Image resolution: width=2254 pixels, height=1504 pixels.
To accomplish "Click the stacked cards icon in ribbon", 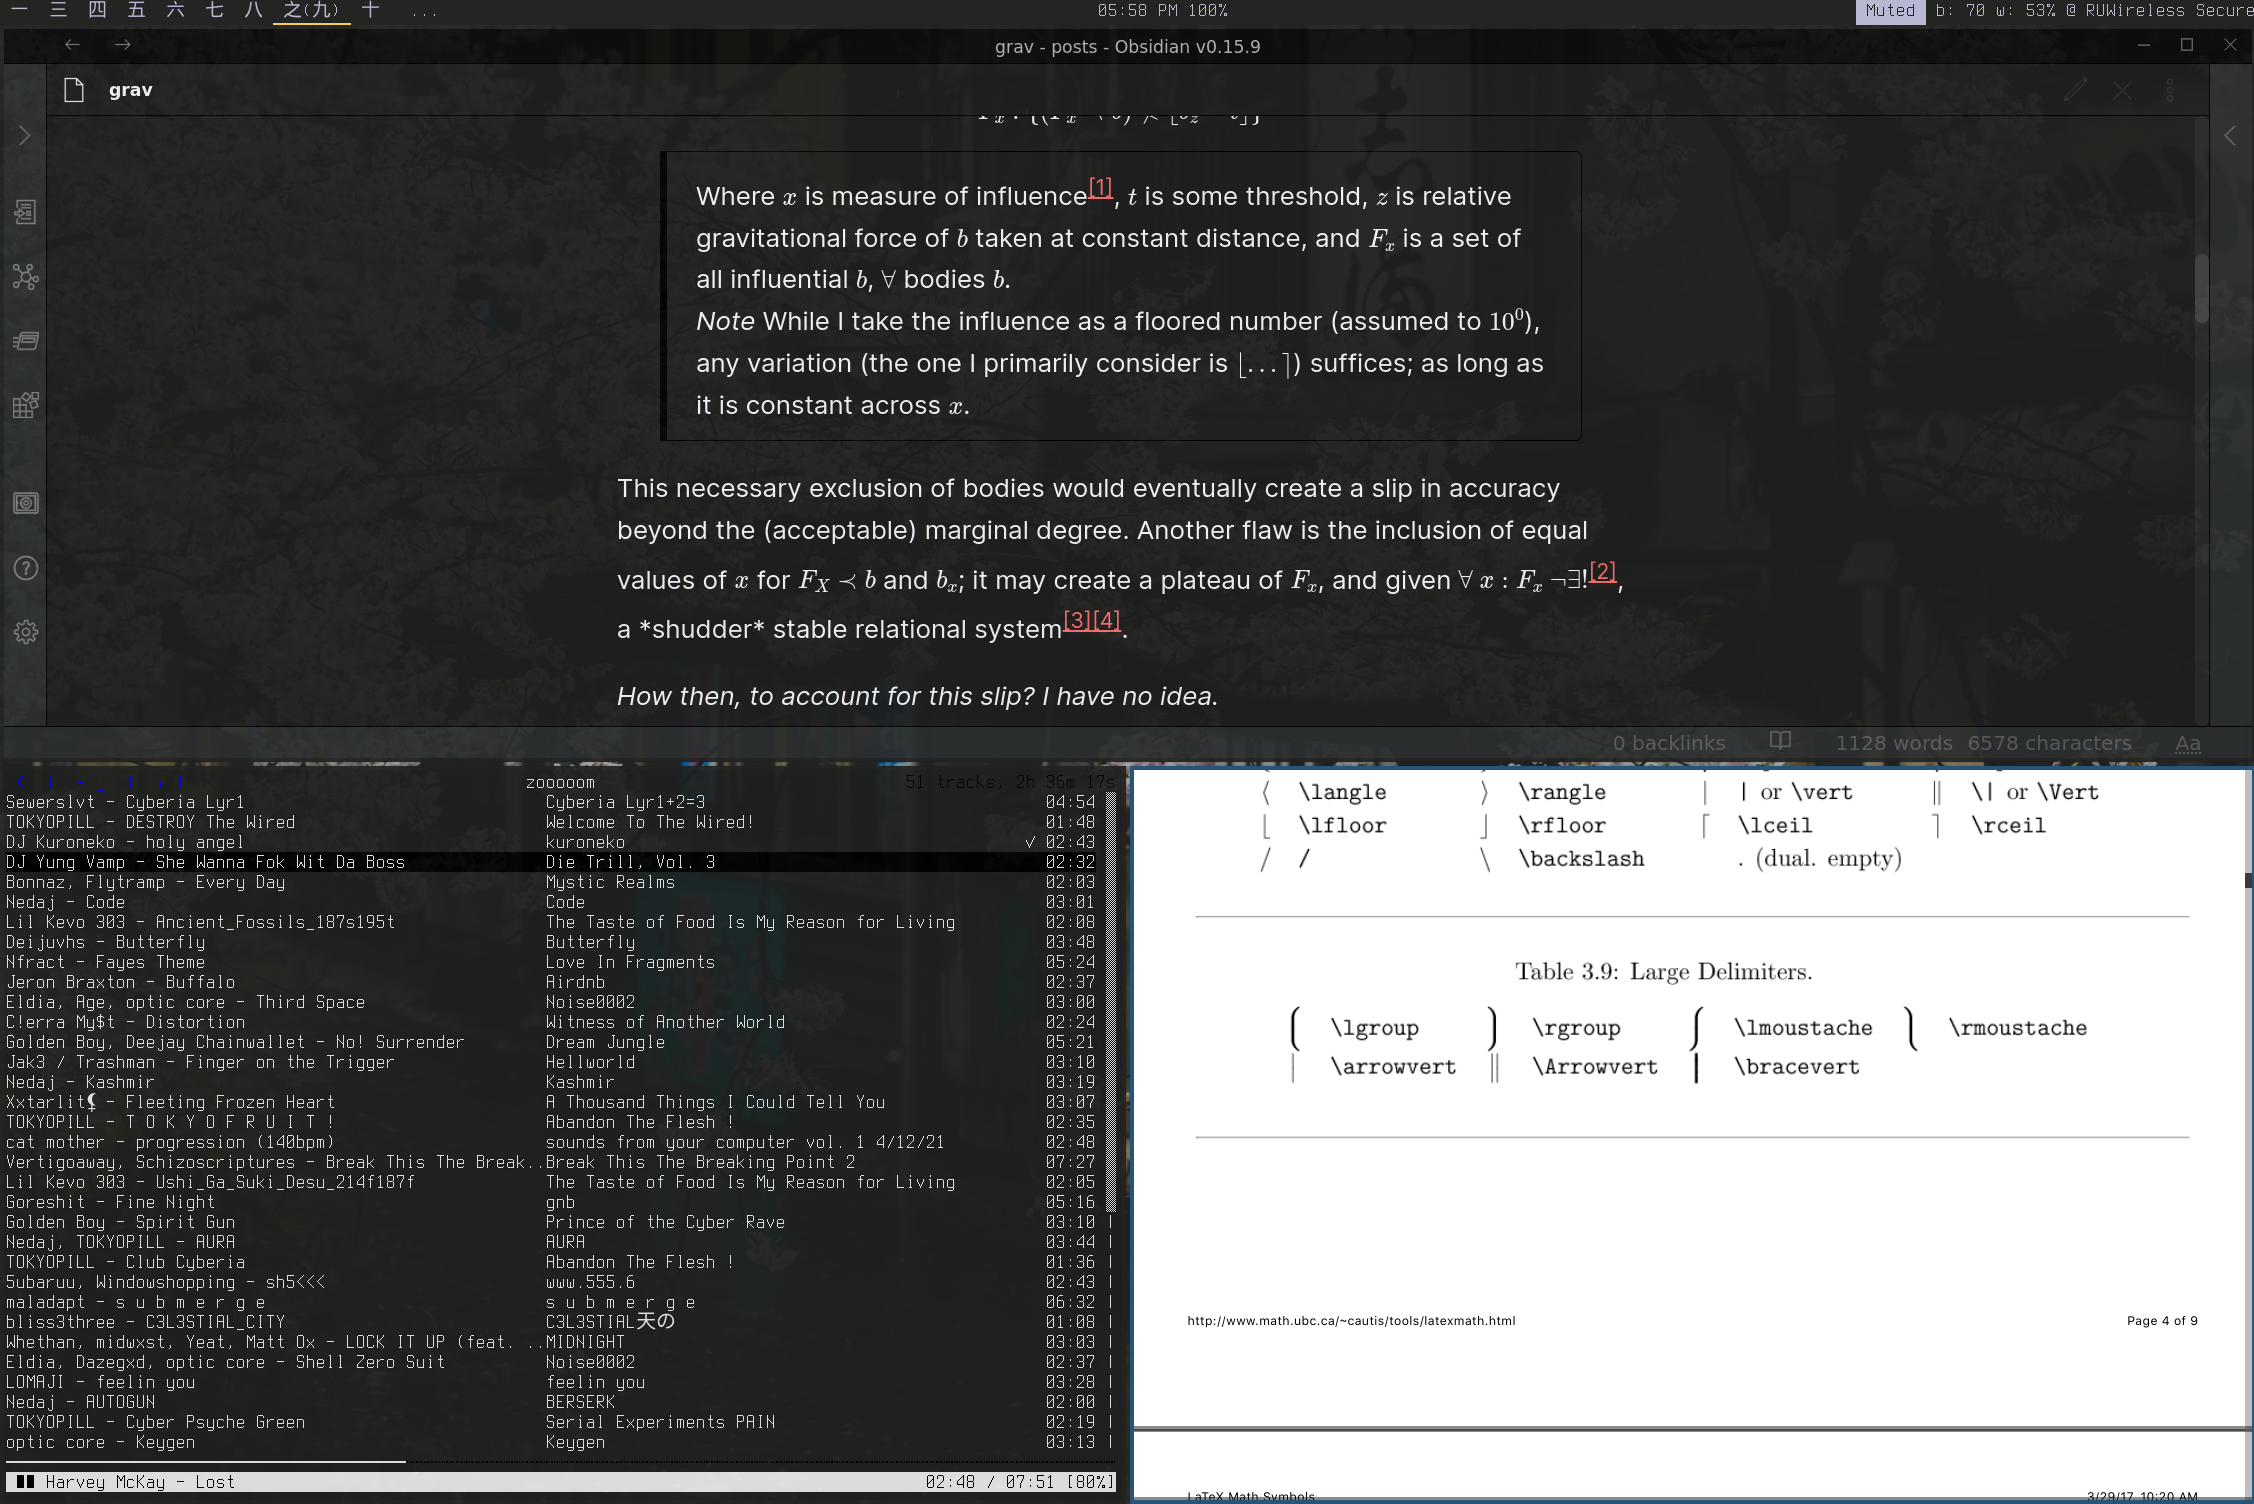I will click(x=25, y=341).
